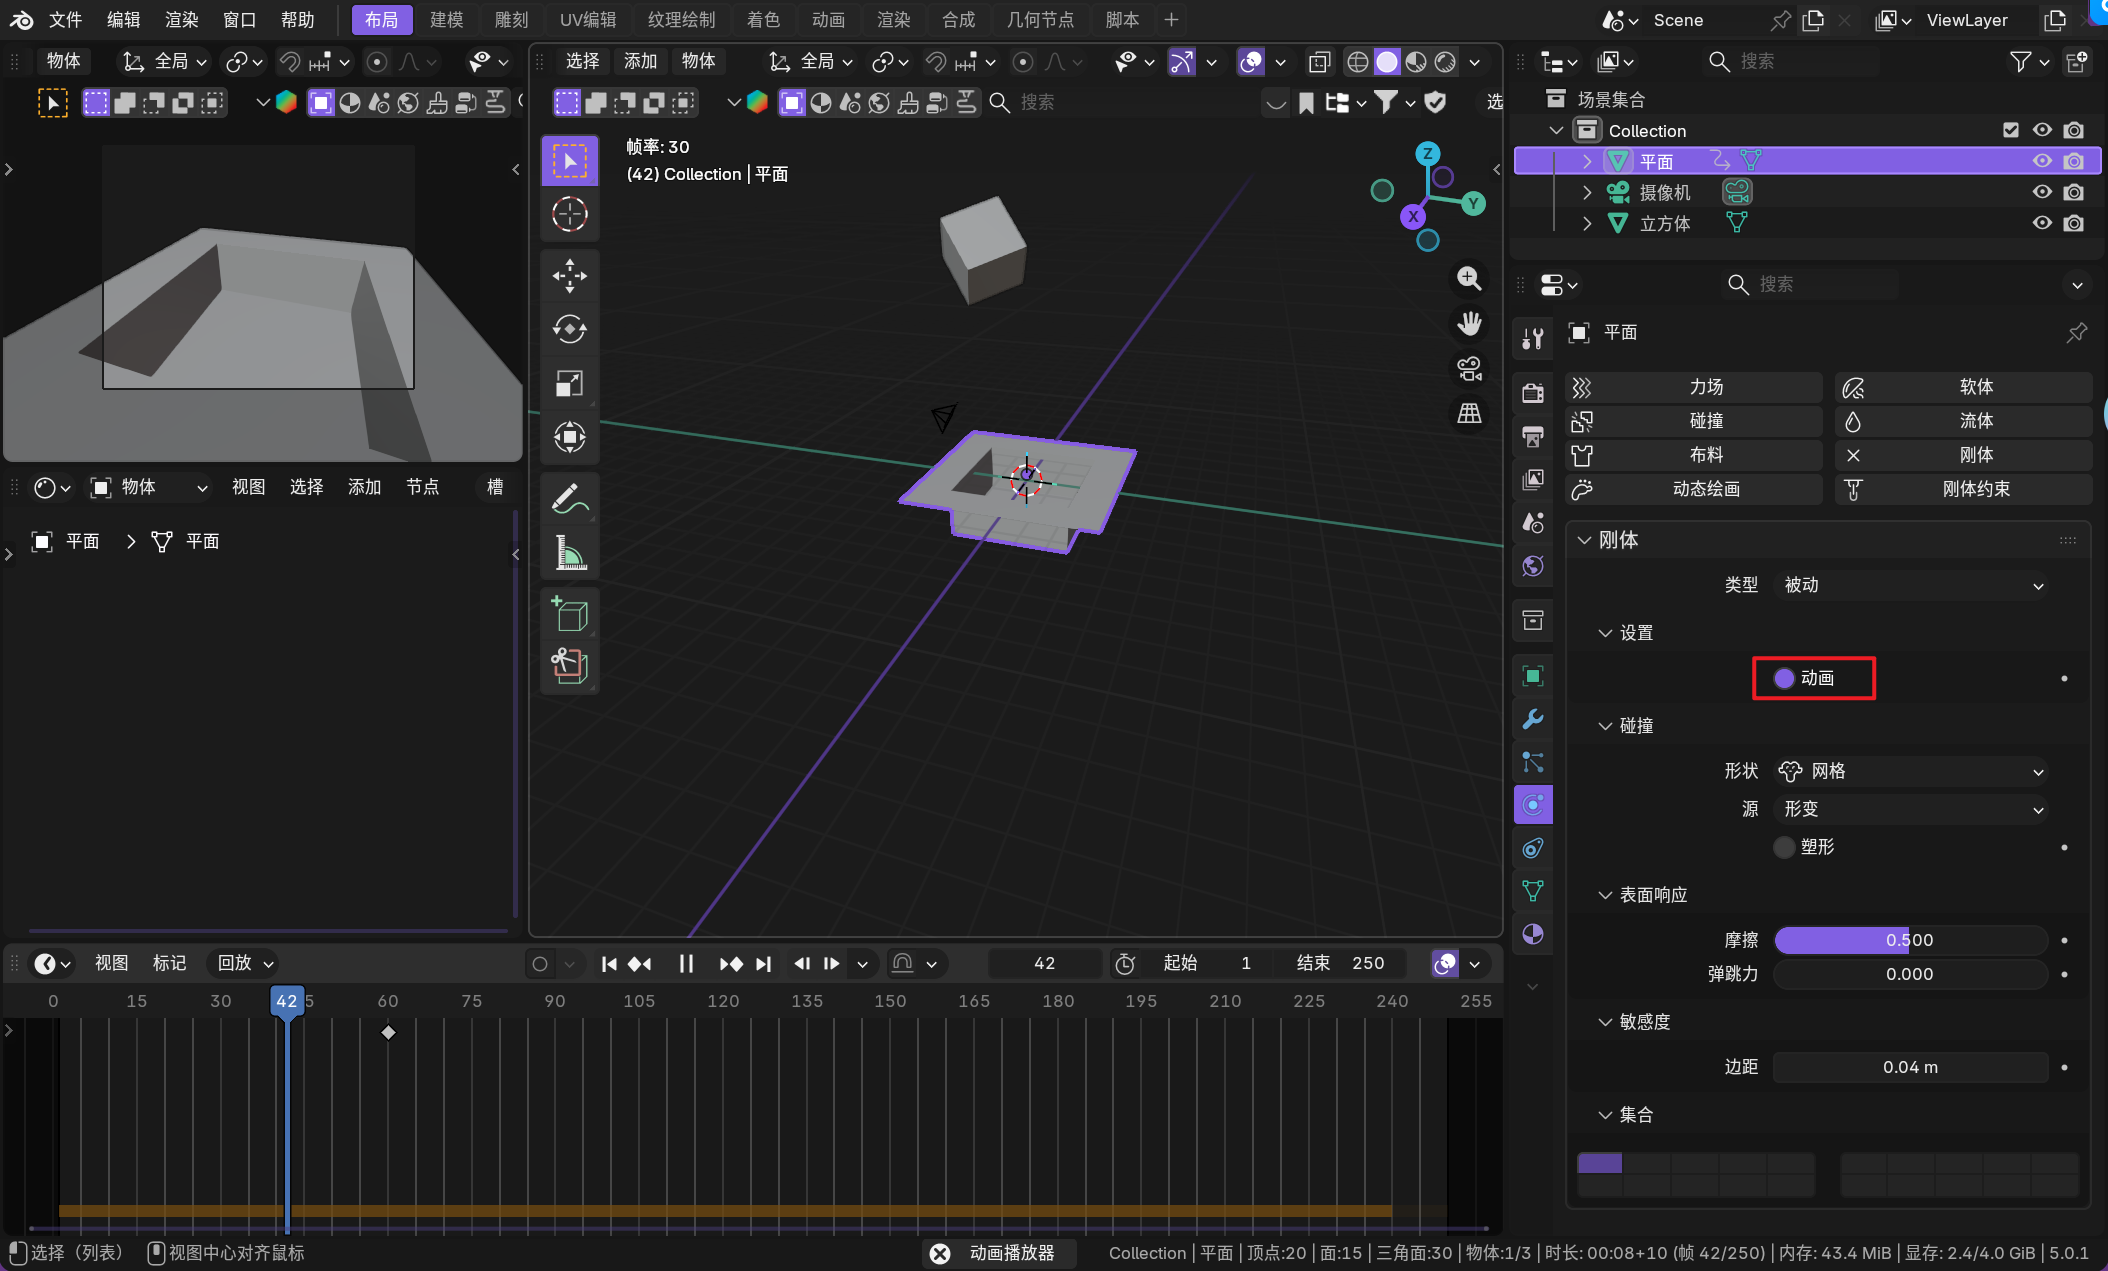Image resolution: width=2108 pixels, height=1271 pixels.
Task: Switch to the 建模 workspace tab
Action: [x=446, y=20]
